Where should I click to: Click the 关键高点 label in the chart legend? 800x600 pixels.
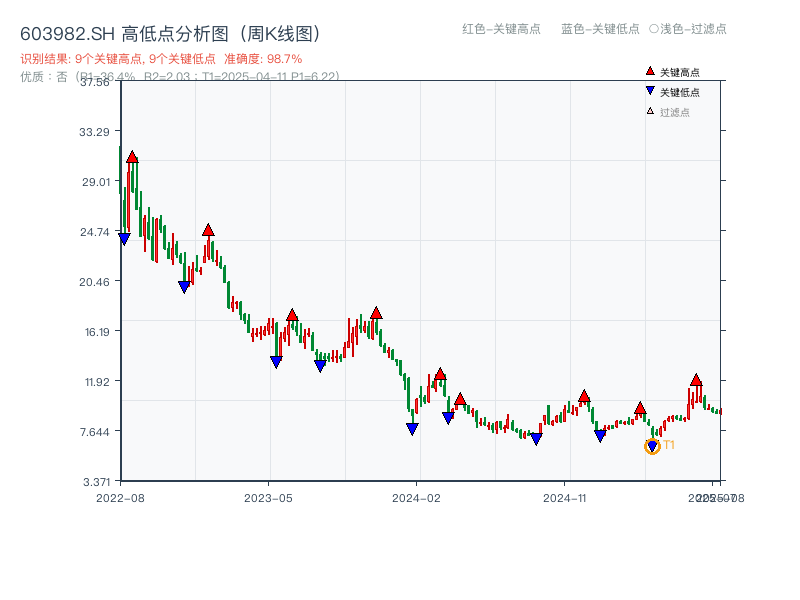(x=680, y=72)
